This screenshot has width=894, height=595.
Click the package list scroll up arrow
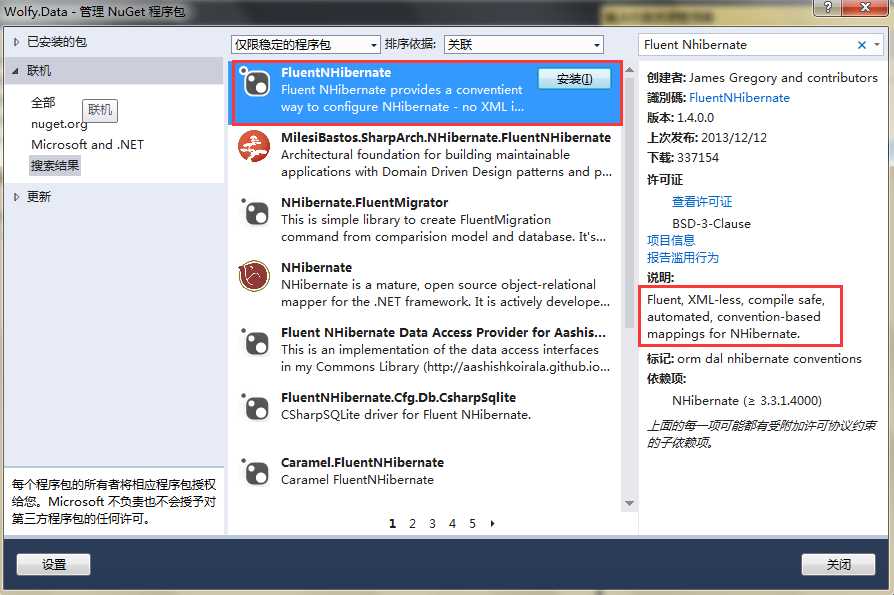click(x=629, y=70)
